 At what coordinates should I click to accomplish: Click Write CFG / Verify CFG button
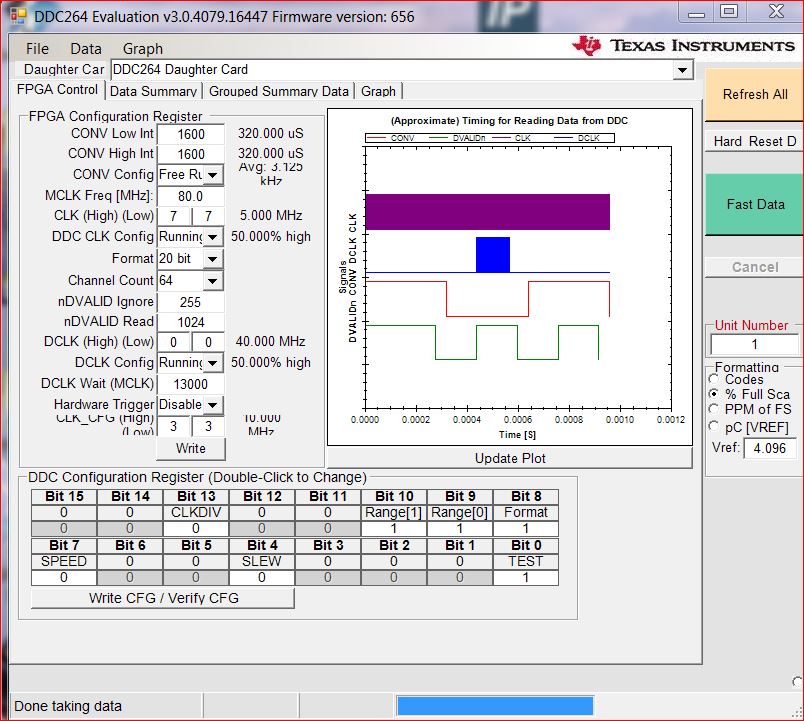point(163,598)
